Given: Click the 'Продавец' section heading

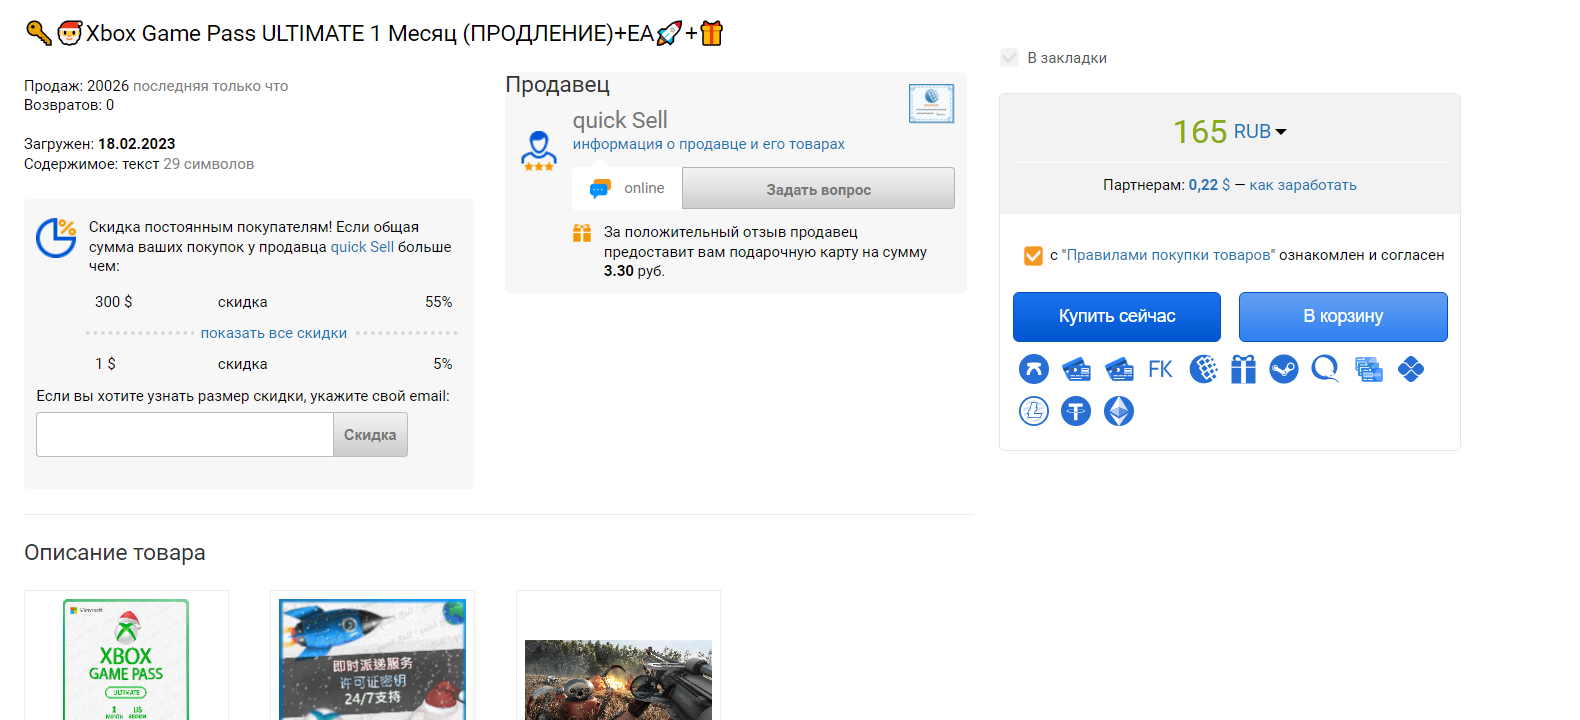Looking at the screenshot, I should tap(557, 85).
